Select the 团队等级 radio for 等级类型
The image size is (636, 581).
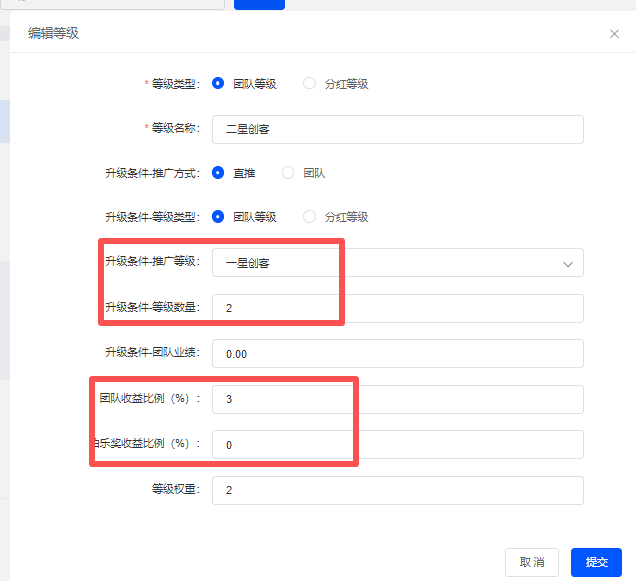219,84
